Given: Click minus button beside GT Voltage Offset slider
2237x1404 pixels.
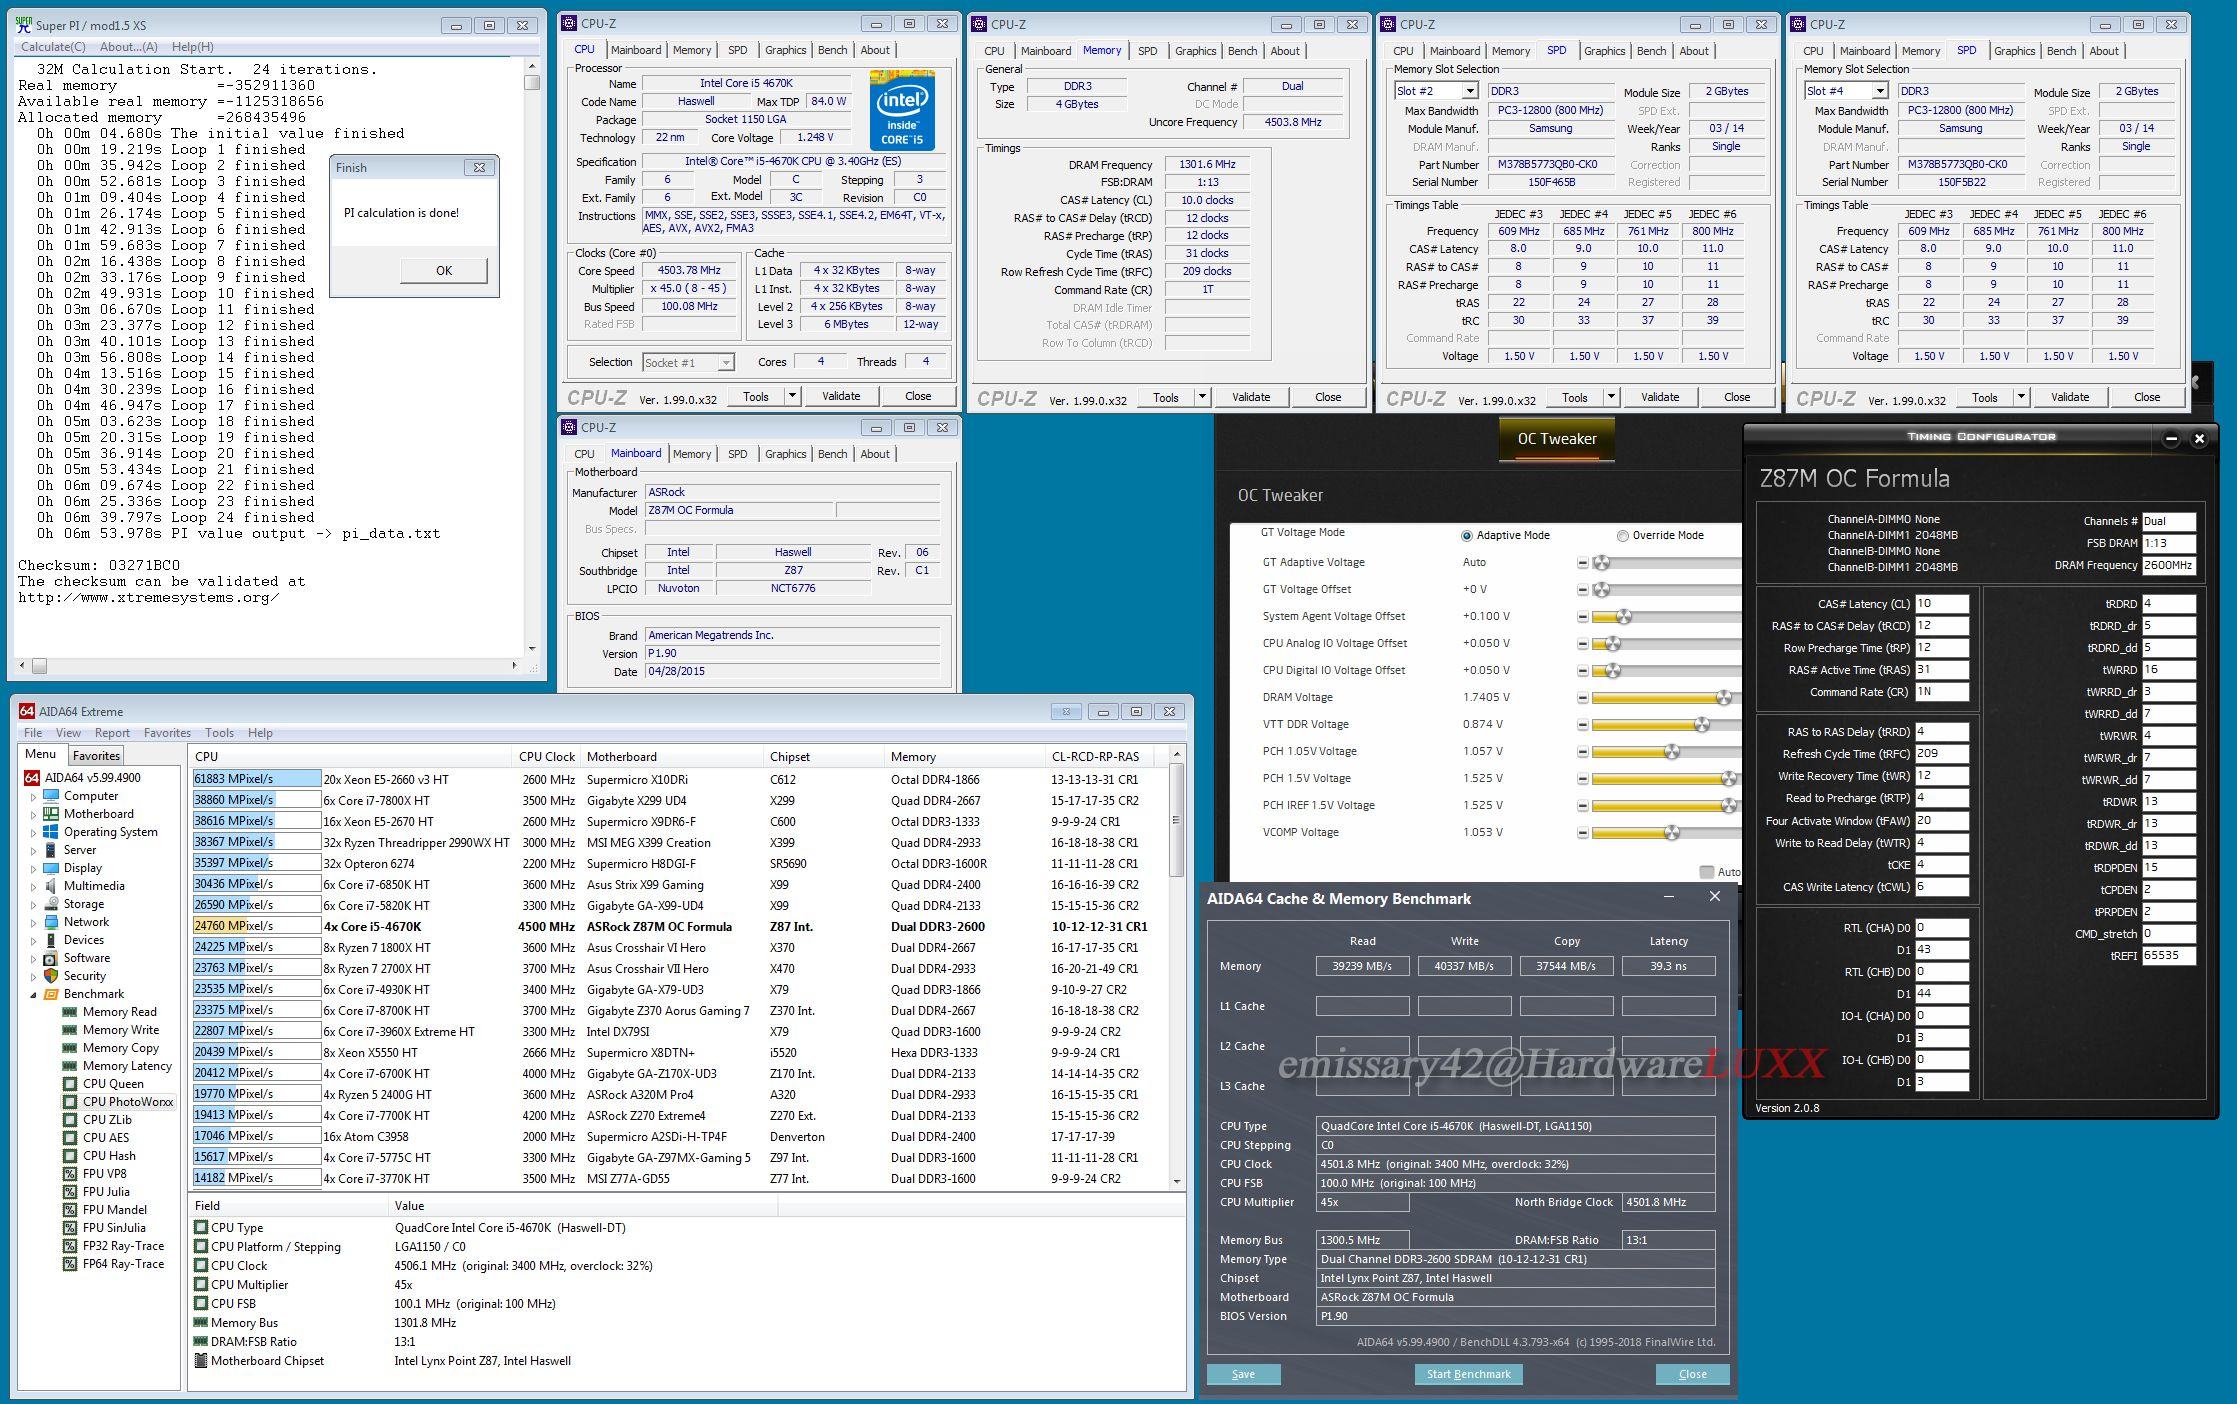Looking at the screenshot, I should [x=1582, y=590].
